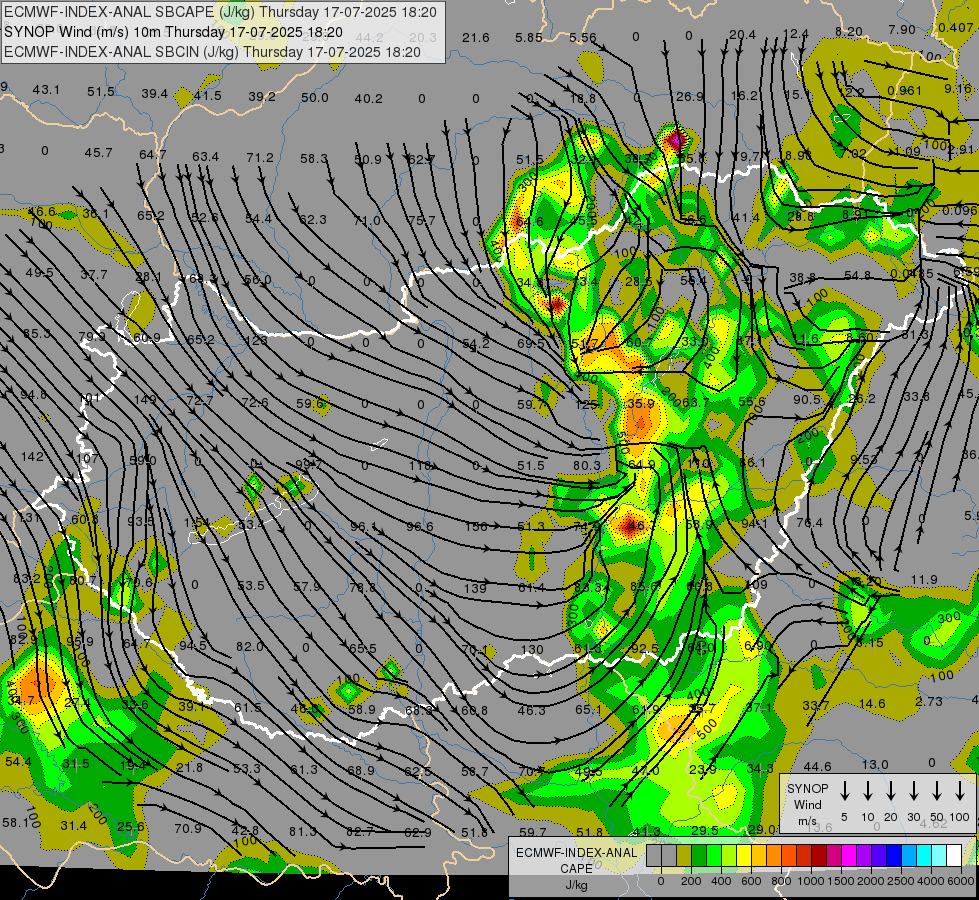Click the 30 m/s wind arrow in legend
The height and width of the screenshot is (900, 979).
(x=914, y=790)
